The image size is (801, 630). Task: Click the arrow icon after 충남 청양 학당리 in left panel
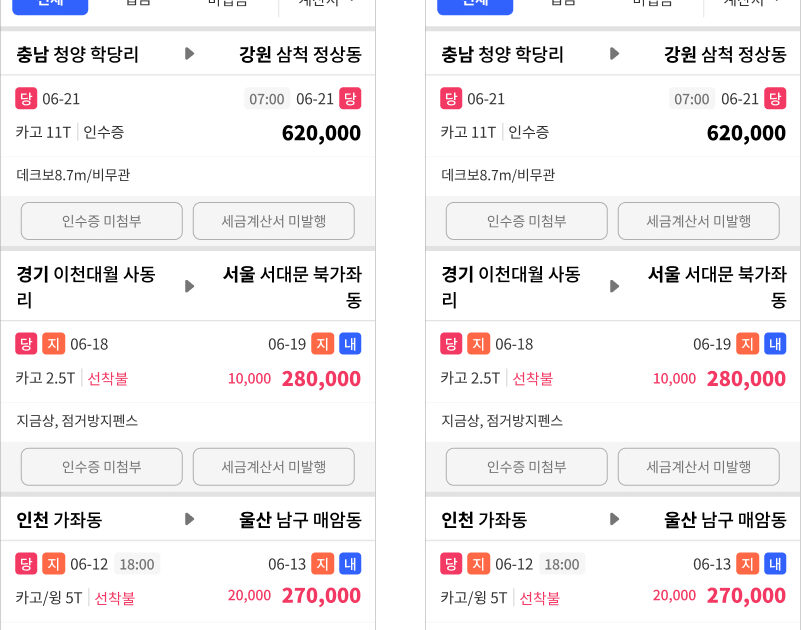click(190, 54)
